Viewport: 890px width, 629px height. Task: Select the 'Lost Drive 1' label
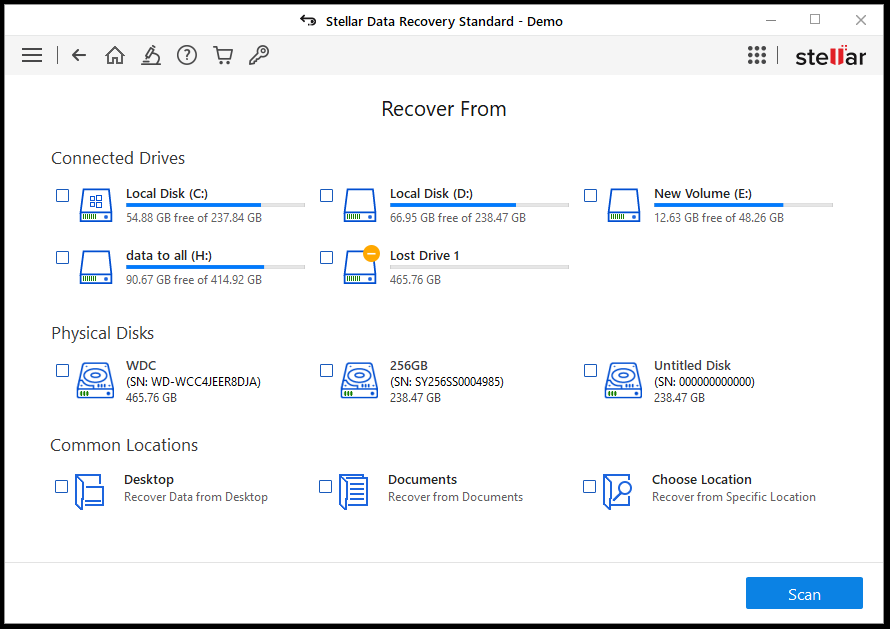(x=425, y=255)
